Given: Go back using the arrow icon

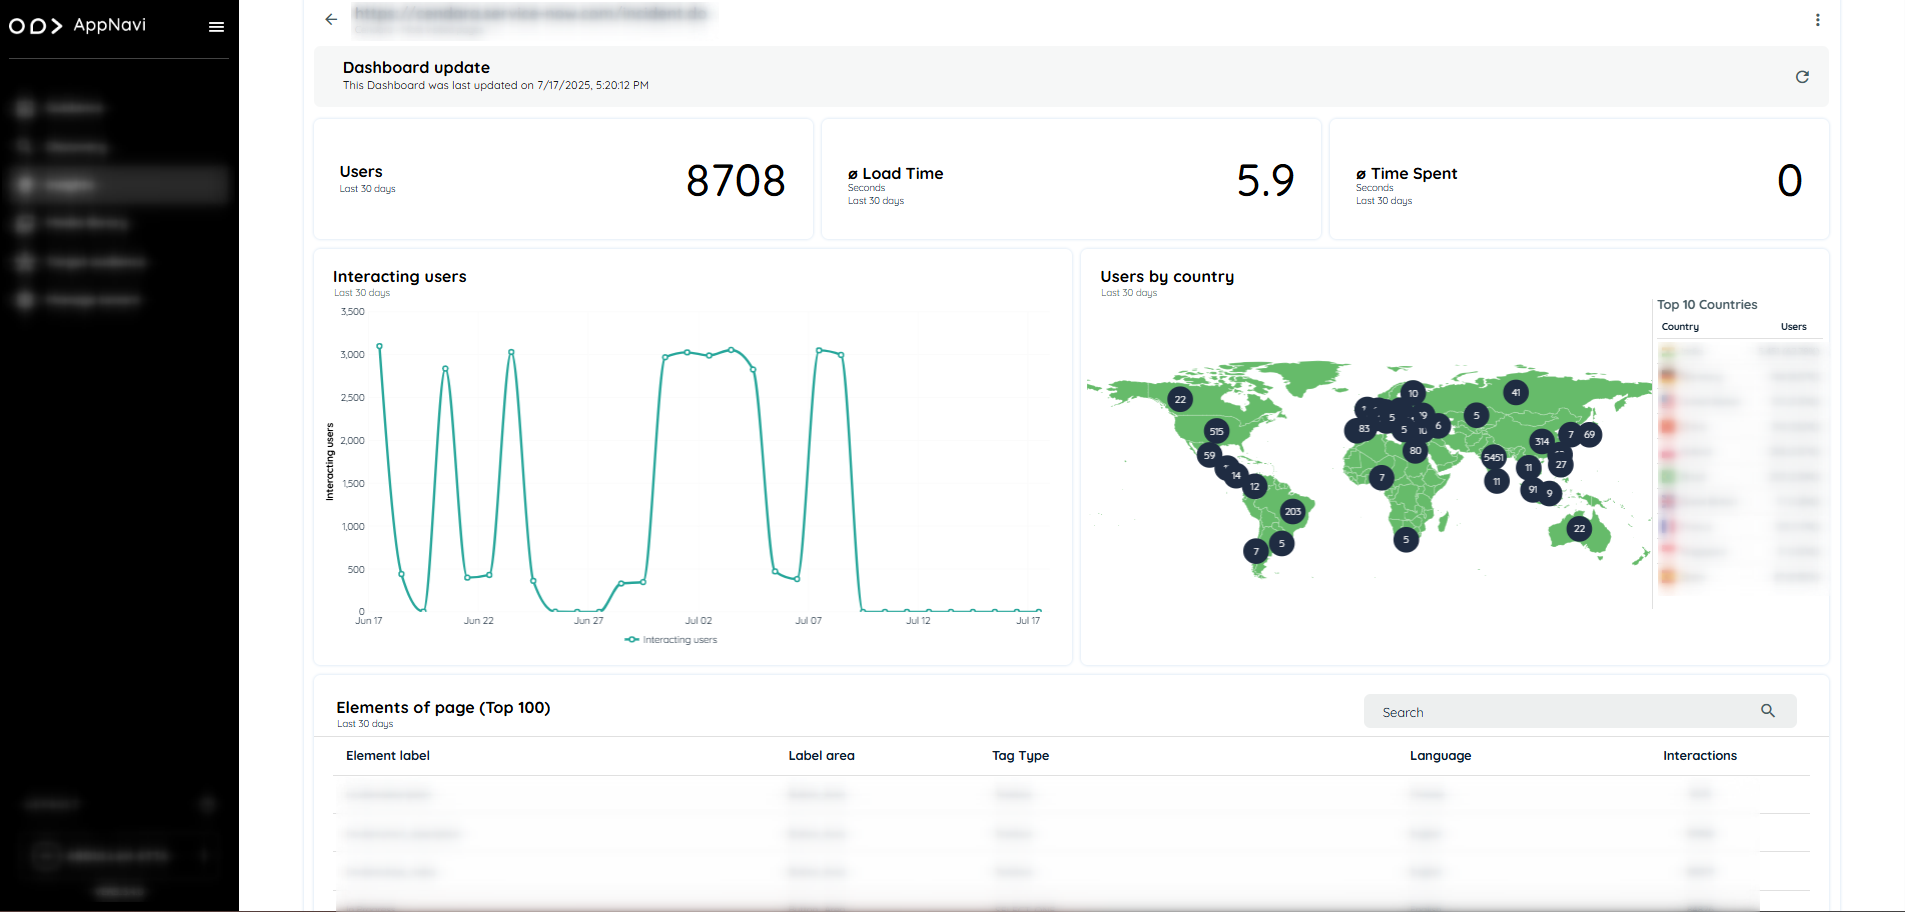Looking at the screenshot, I should (x=331, y=19).
